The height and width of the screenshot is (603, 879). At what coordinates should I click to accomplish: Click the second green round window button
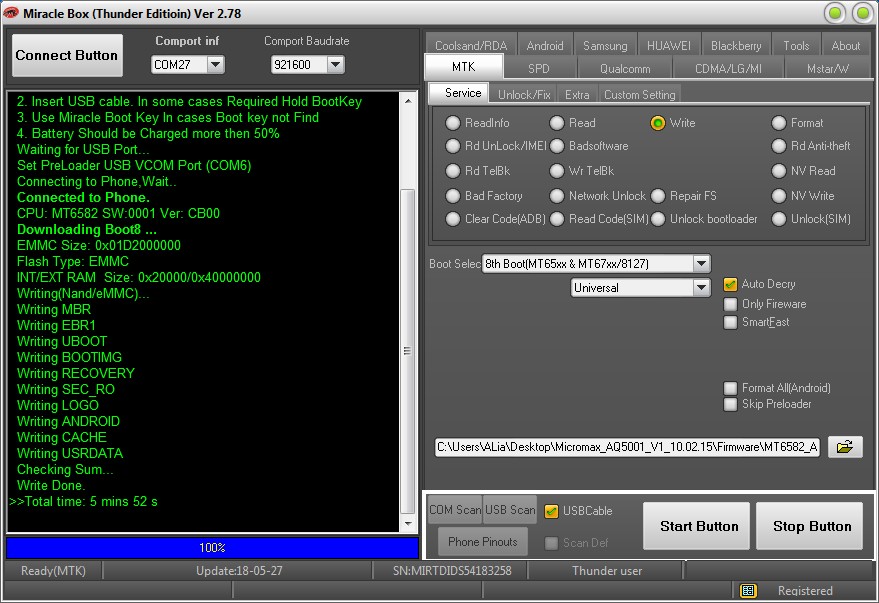(x=863, y=13)
